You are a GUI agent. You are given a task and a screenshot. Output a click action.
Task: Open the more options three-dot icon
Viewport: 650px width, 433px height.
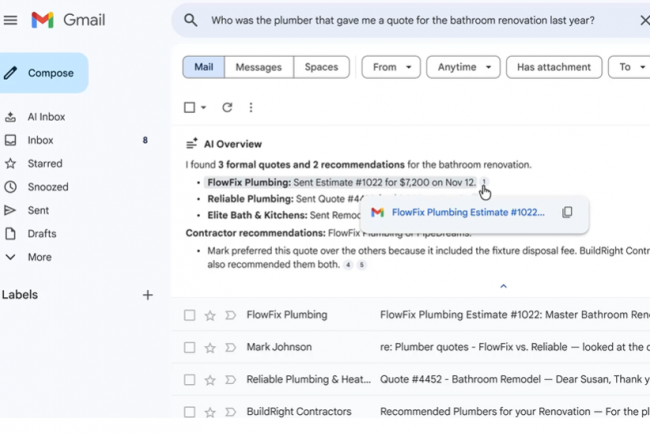[x=251, y=107]
